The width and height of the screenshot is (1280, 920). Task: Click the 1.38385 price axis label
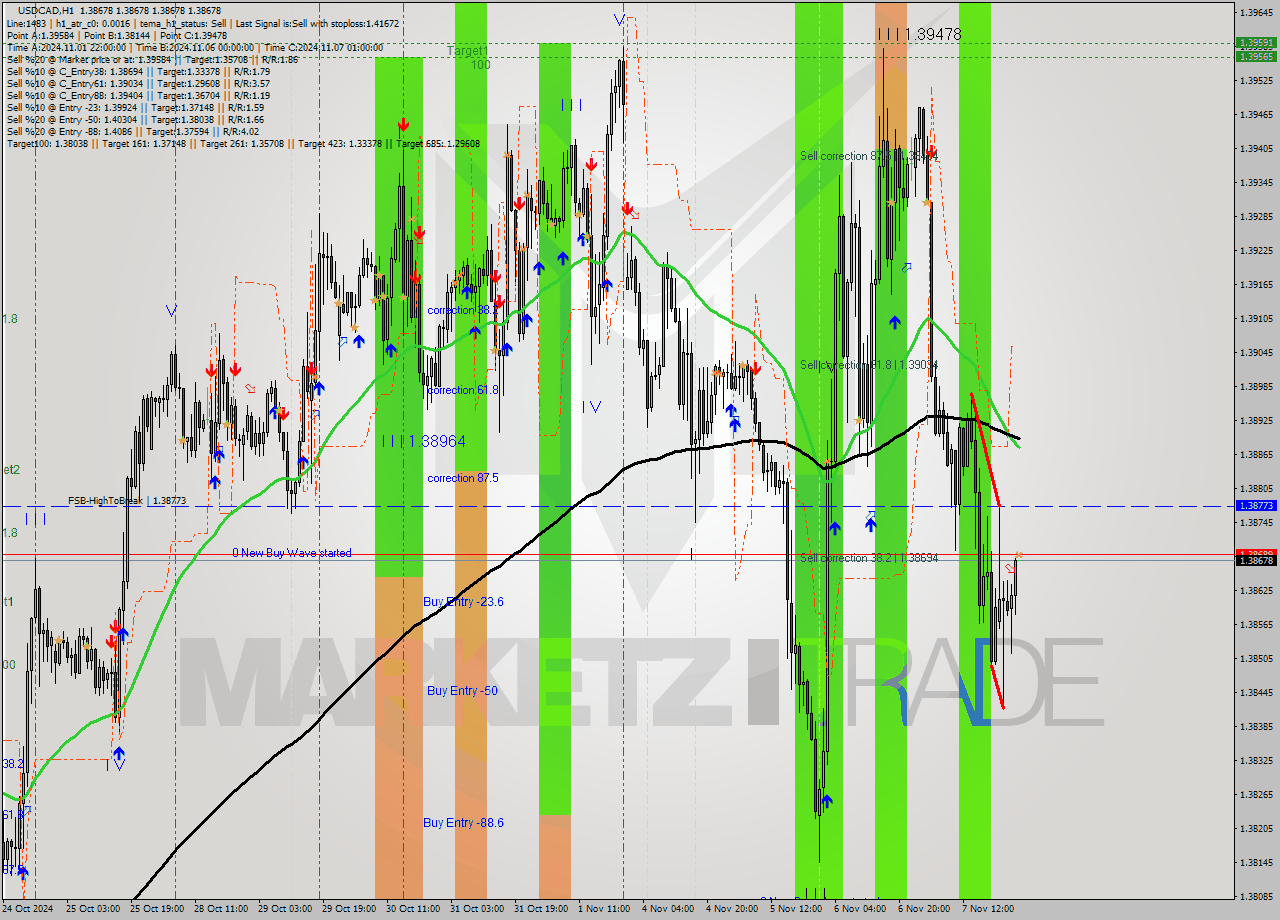pyautogui.click(x=1256, y=726)
